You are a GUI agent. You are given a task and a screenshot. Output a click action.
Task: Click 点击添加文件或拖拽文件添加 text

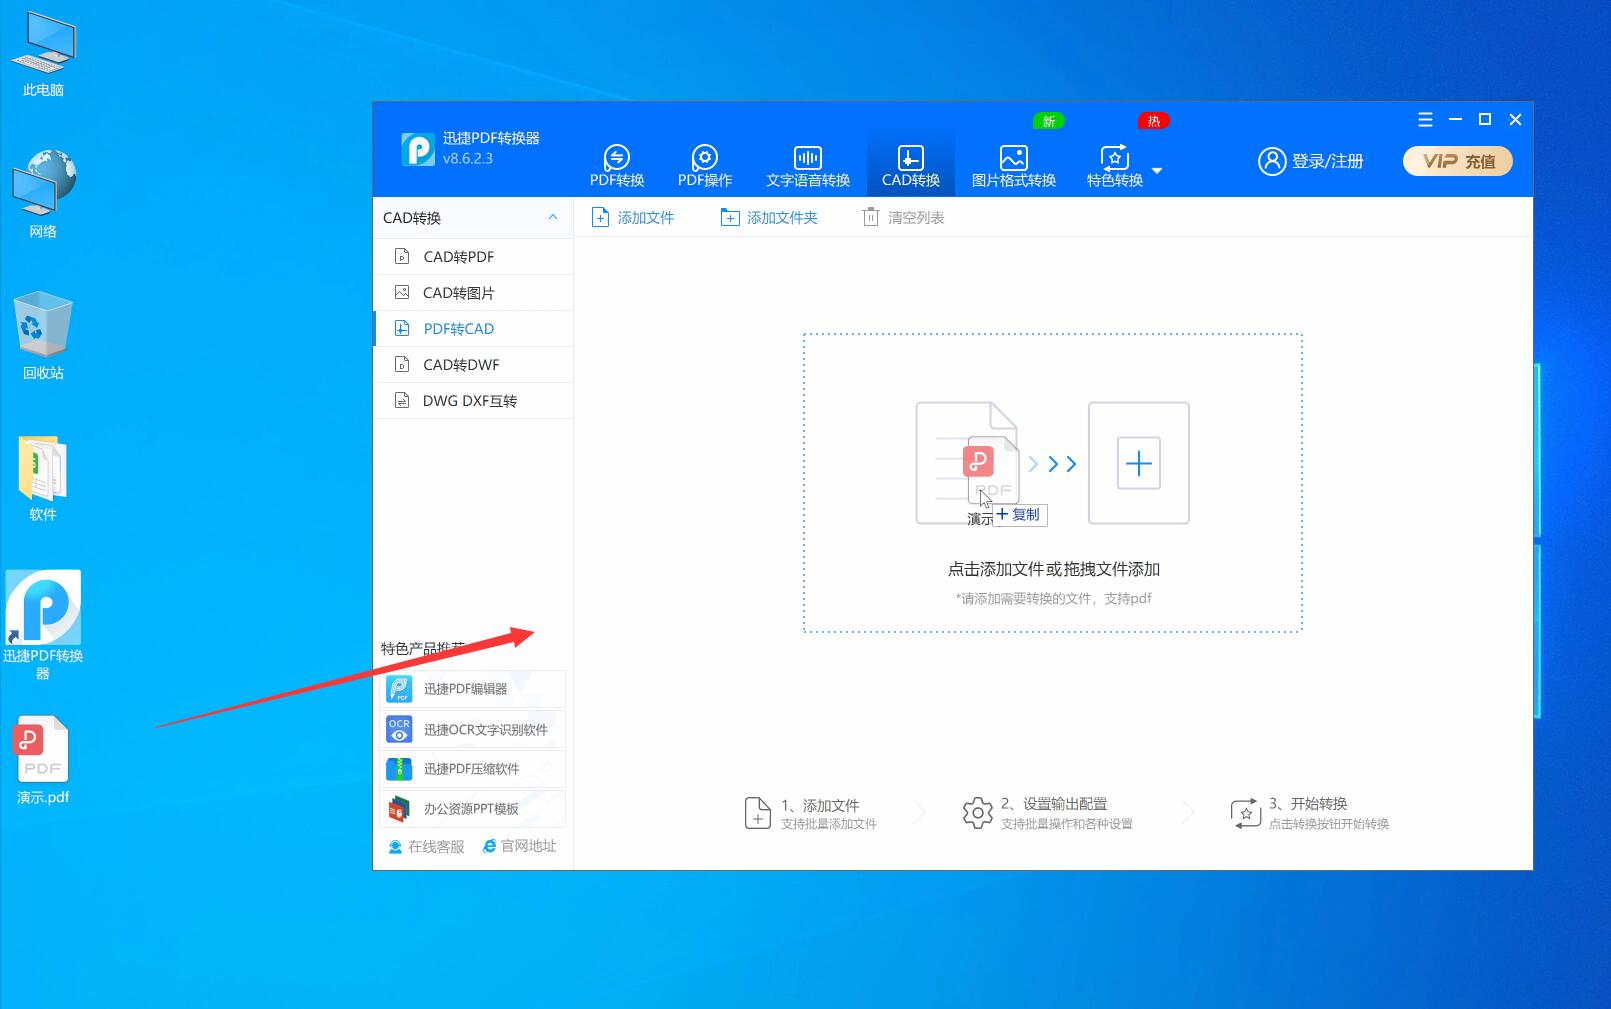tap(1053, 569)
